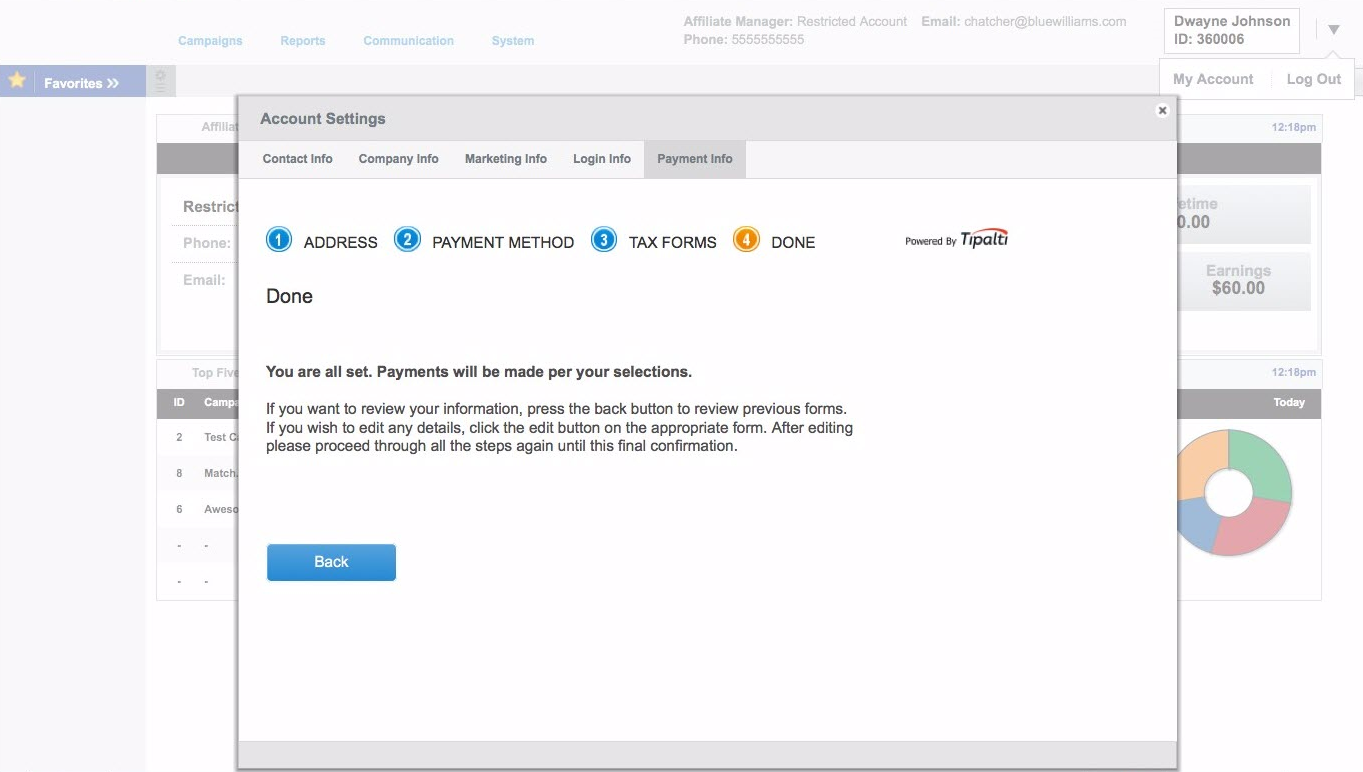Click the My Account option
1363x772 pixels.
pos(1212,78)
